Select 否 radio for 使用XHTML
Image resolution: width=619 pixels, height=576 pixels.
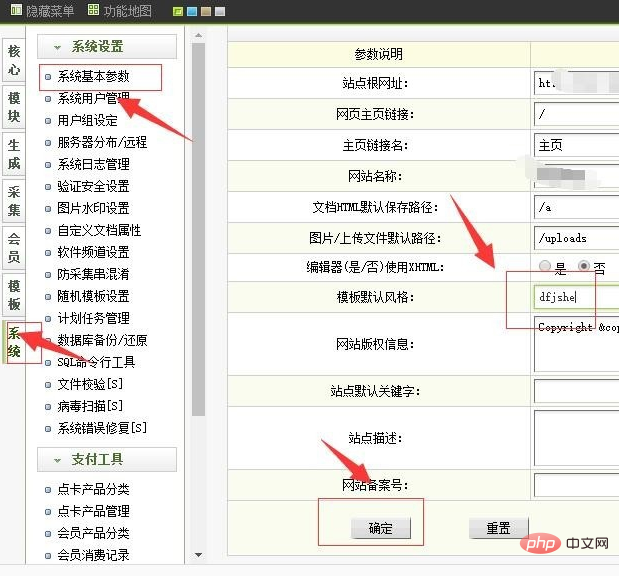coord(584,266)
